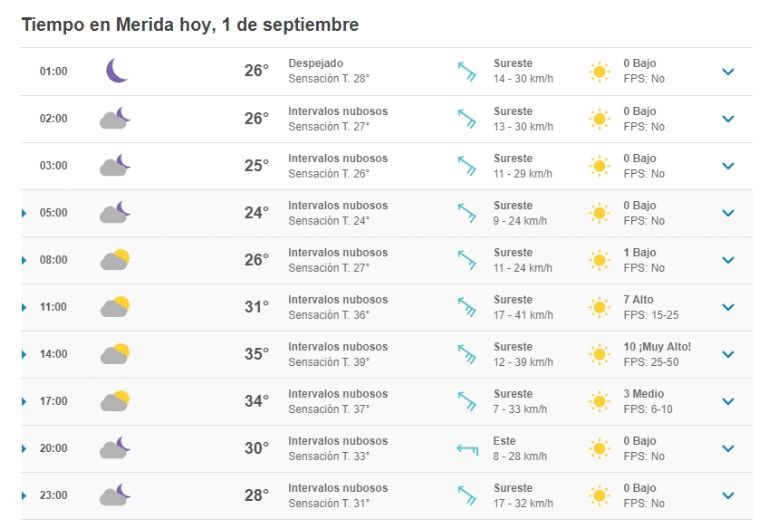
Task: Expand the 17:00 row chevron
Action: (x=728, y=401)
